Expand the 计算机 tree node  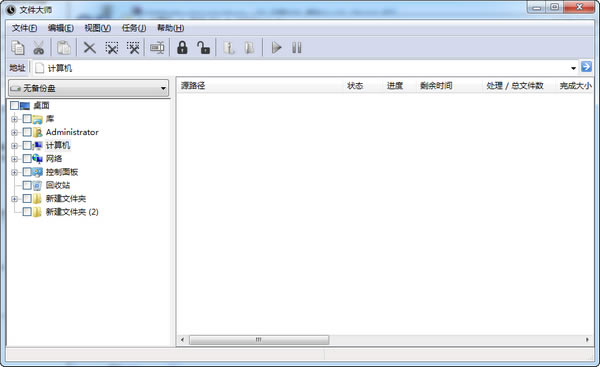15,146
